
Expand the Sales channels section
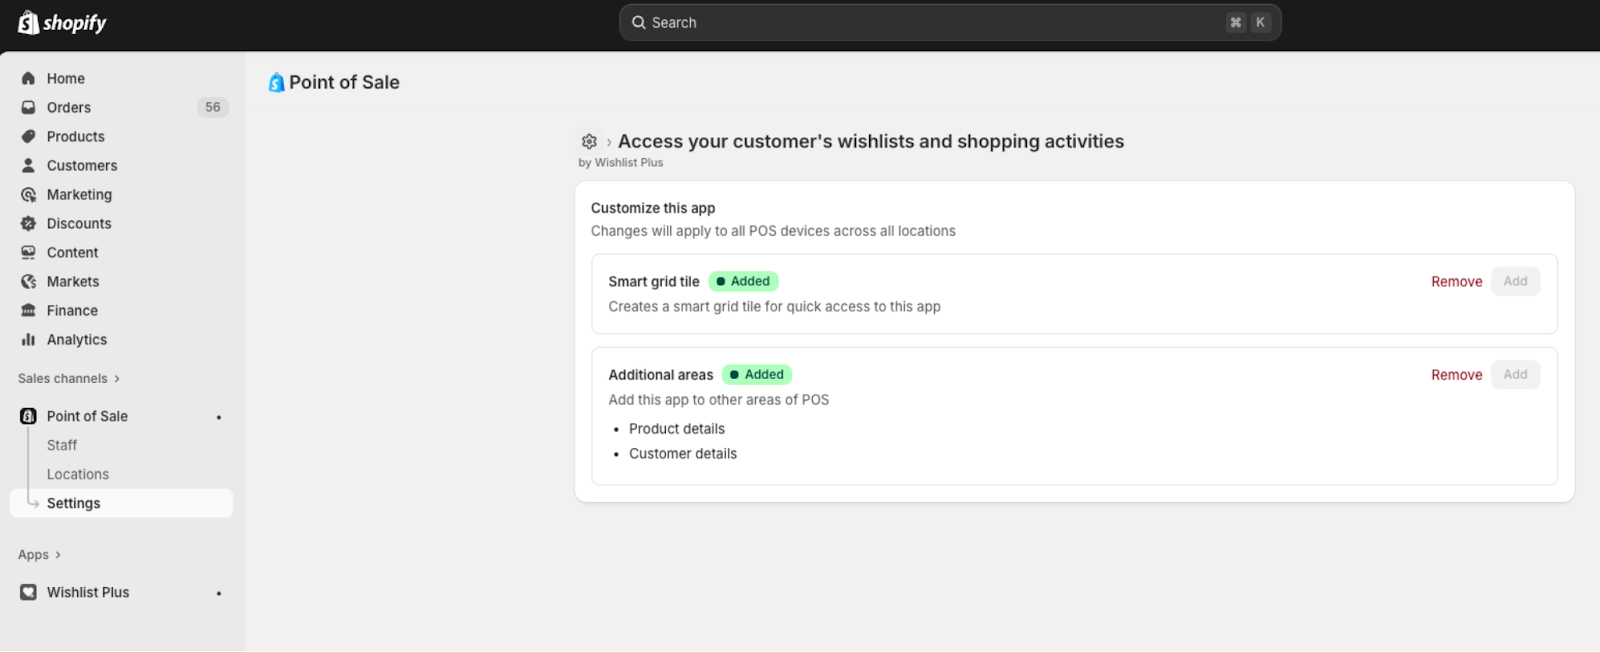pos(69,378)
